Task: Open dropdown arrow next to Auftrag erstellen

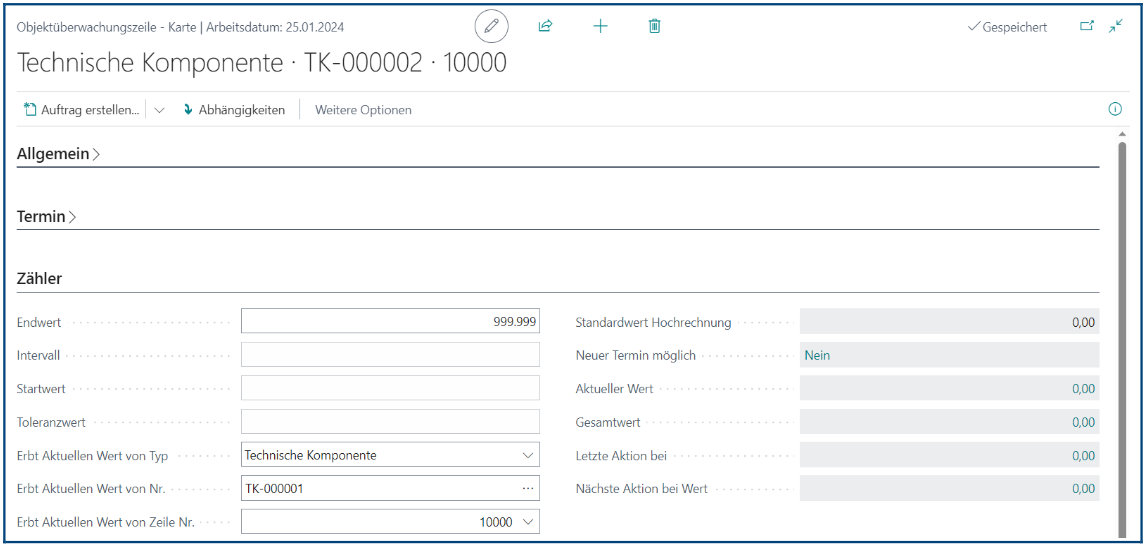Action: tap(160, 110)
